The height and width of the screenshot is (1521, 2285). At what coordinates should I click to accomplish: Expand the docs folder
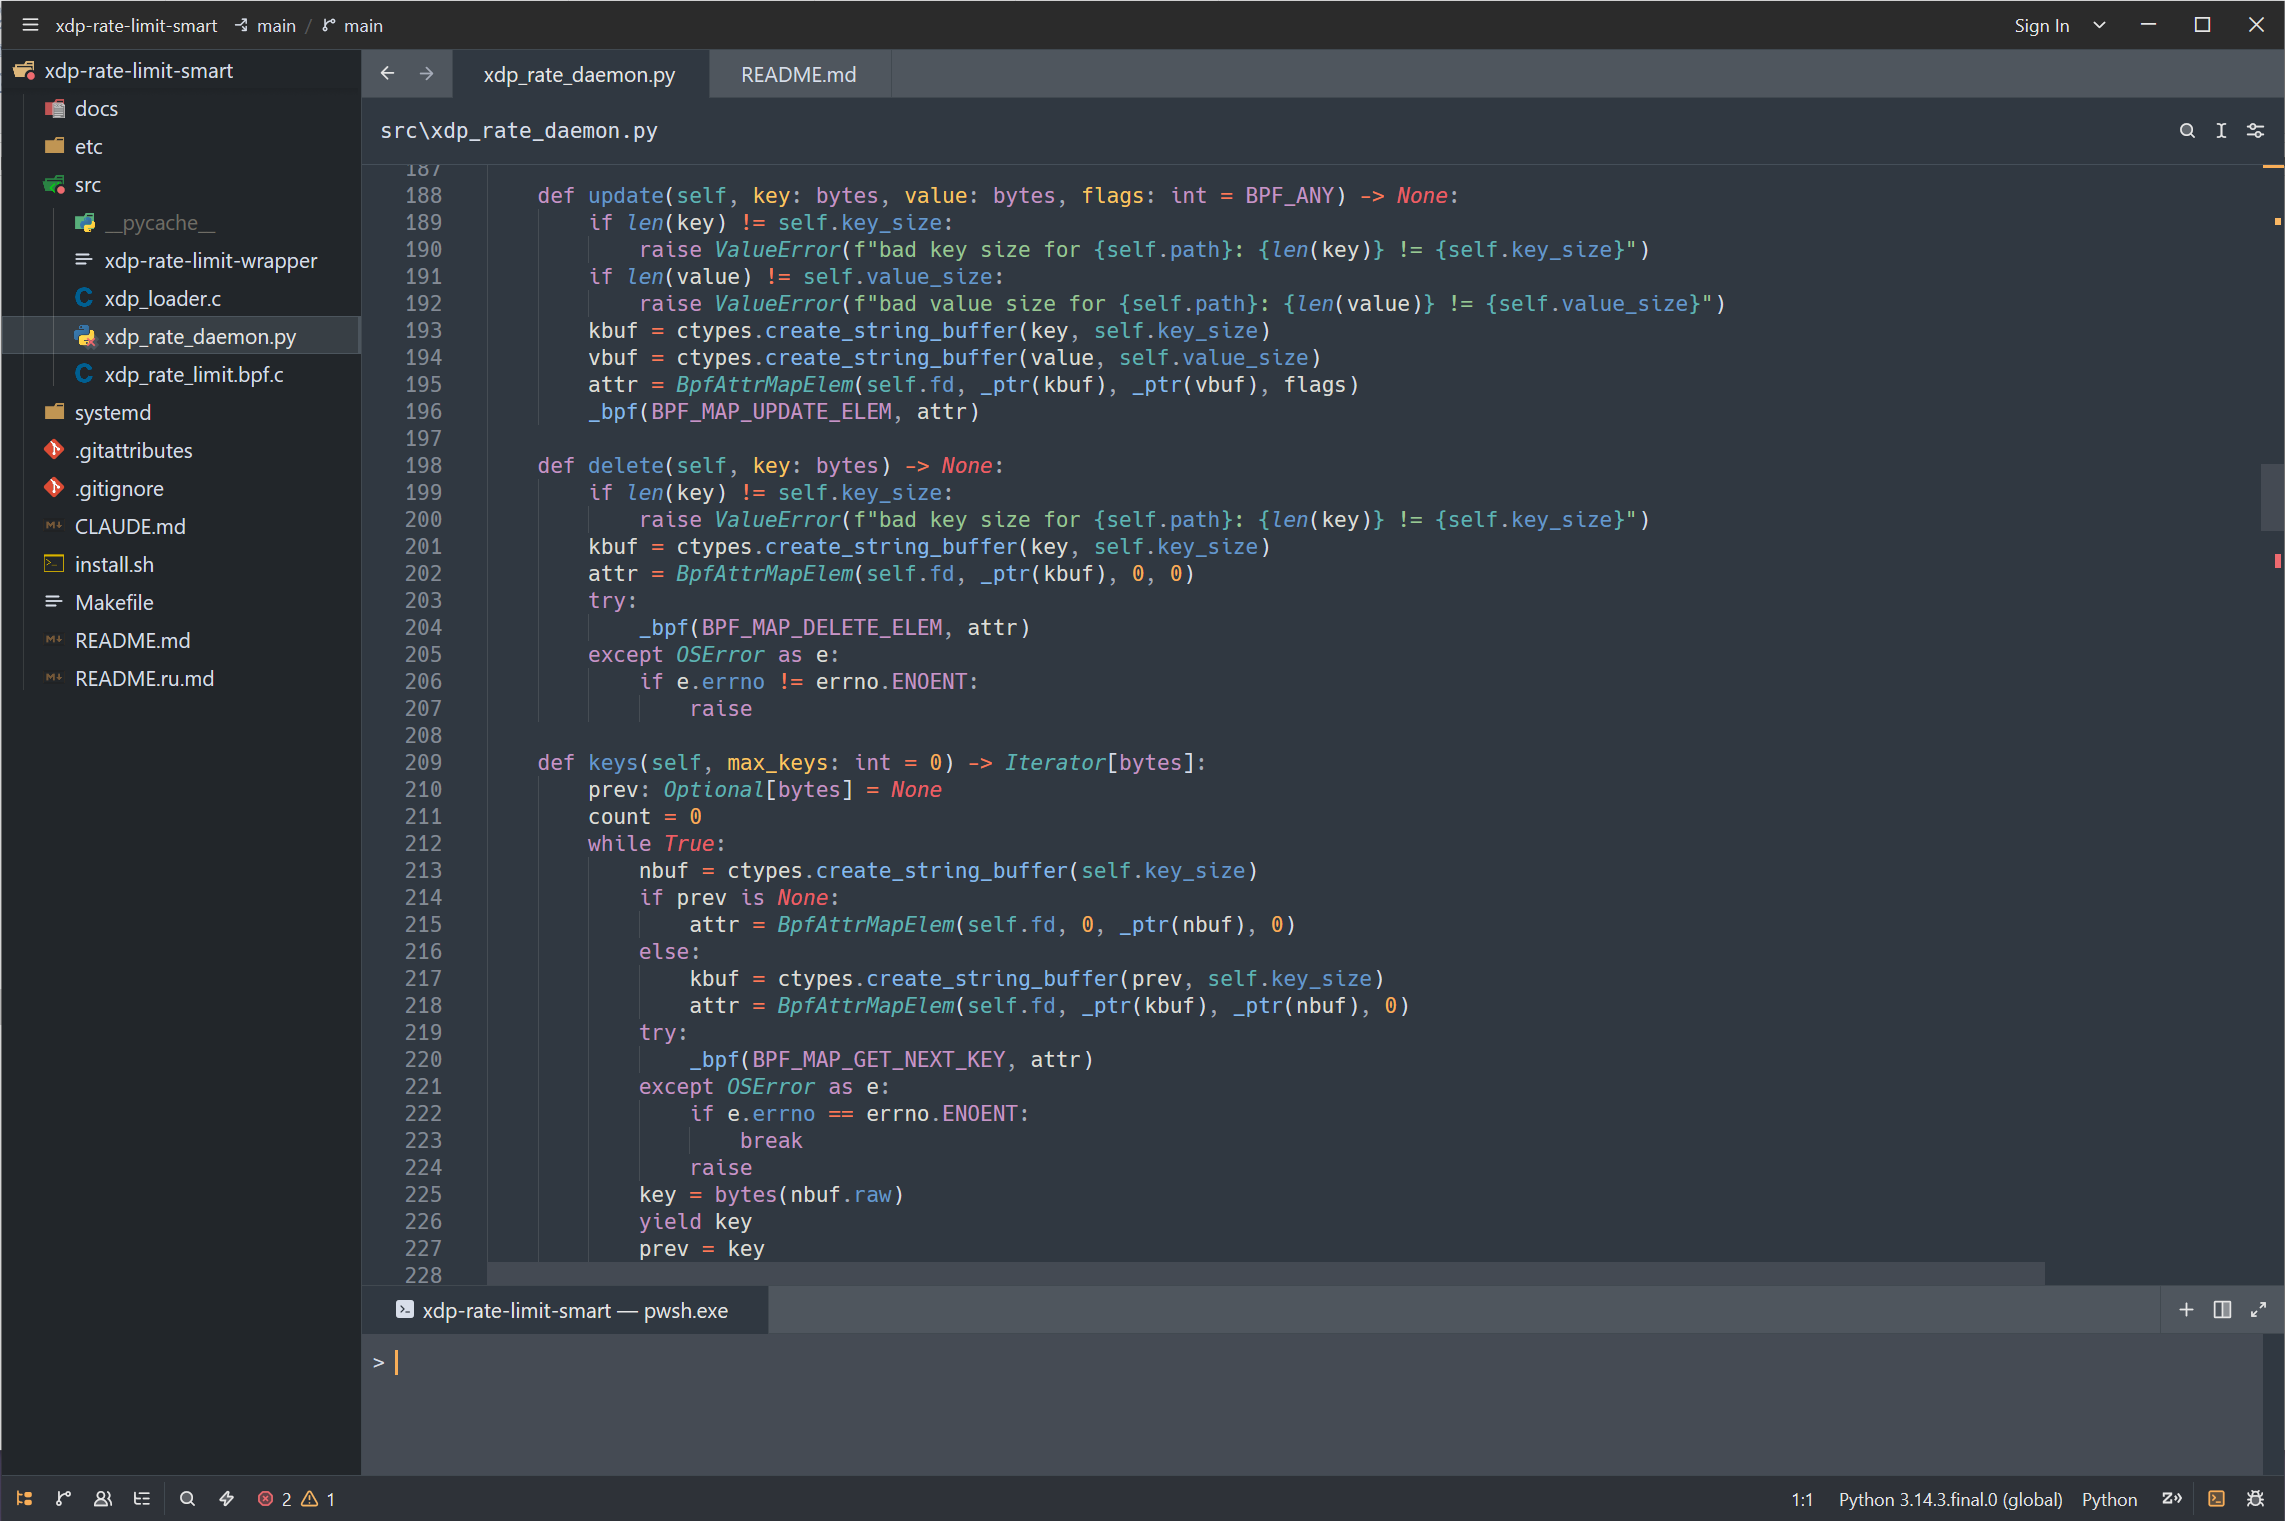pos(180,108)
